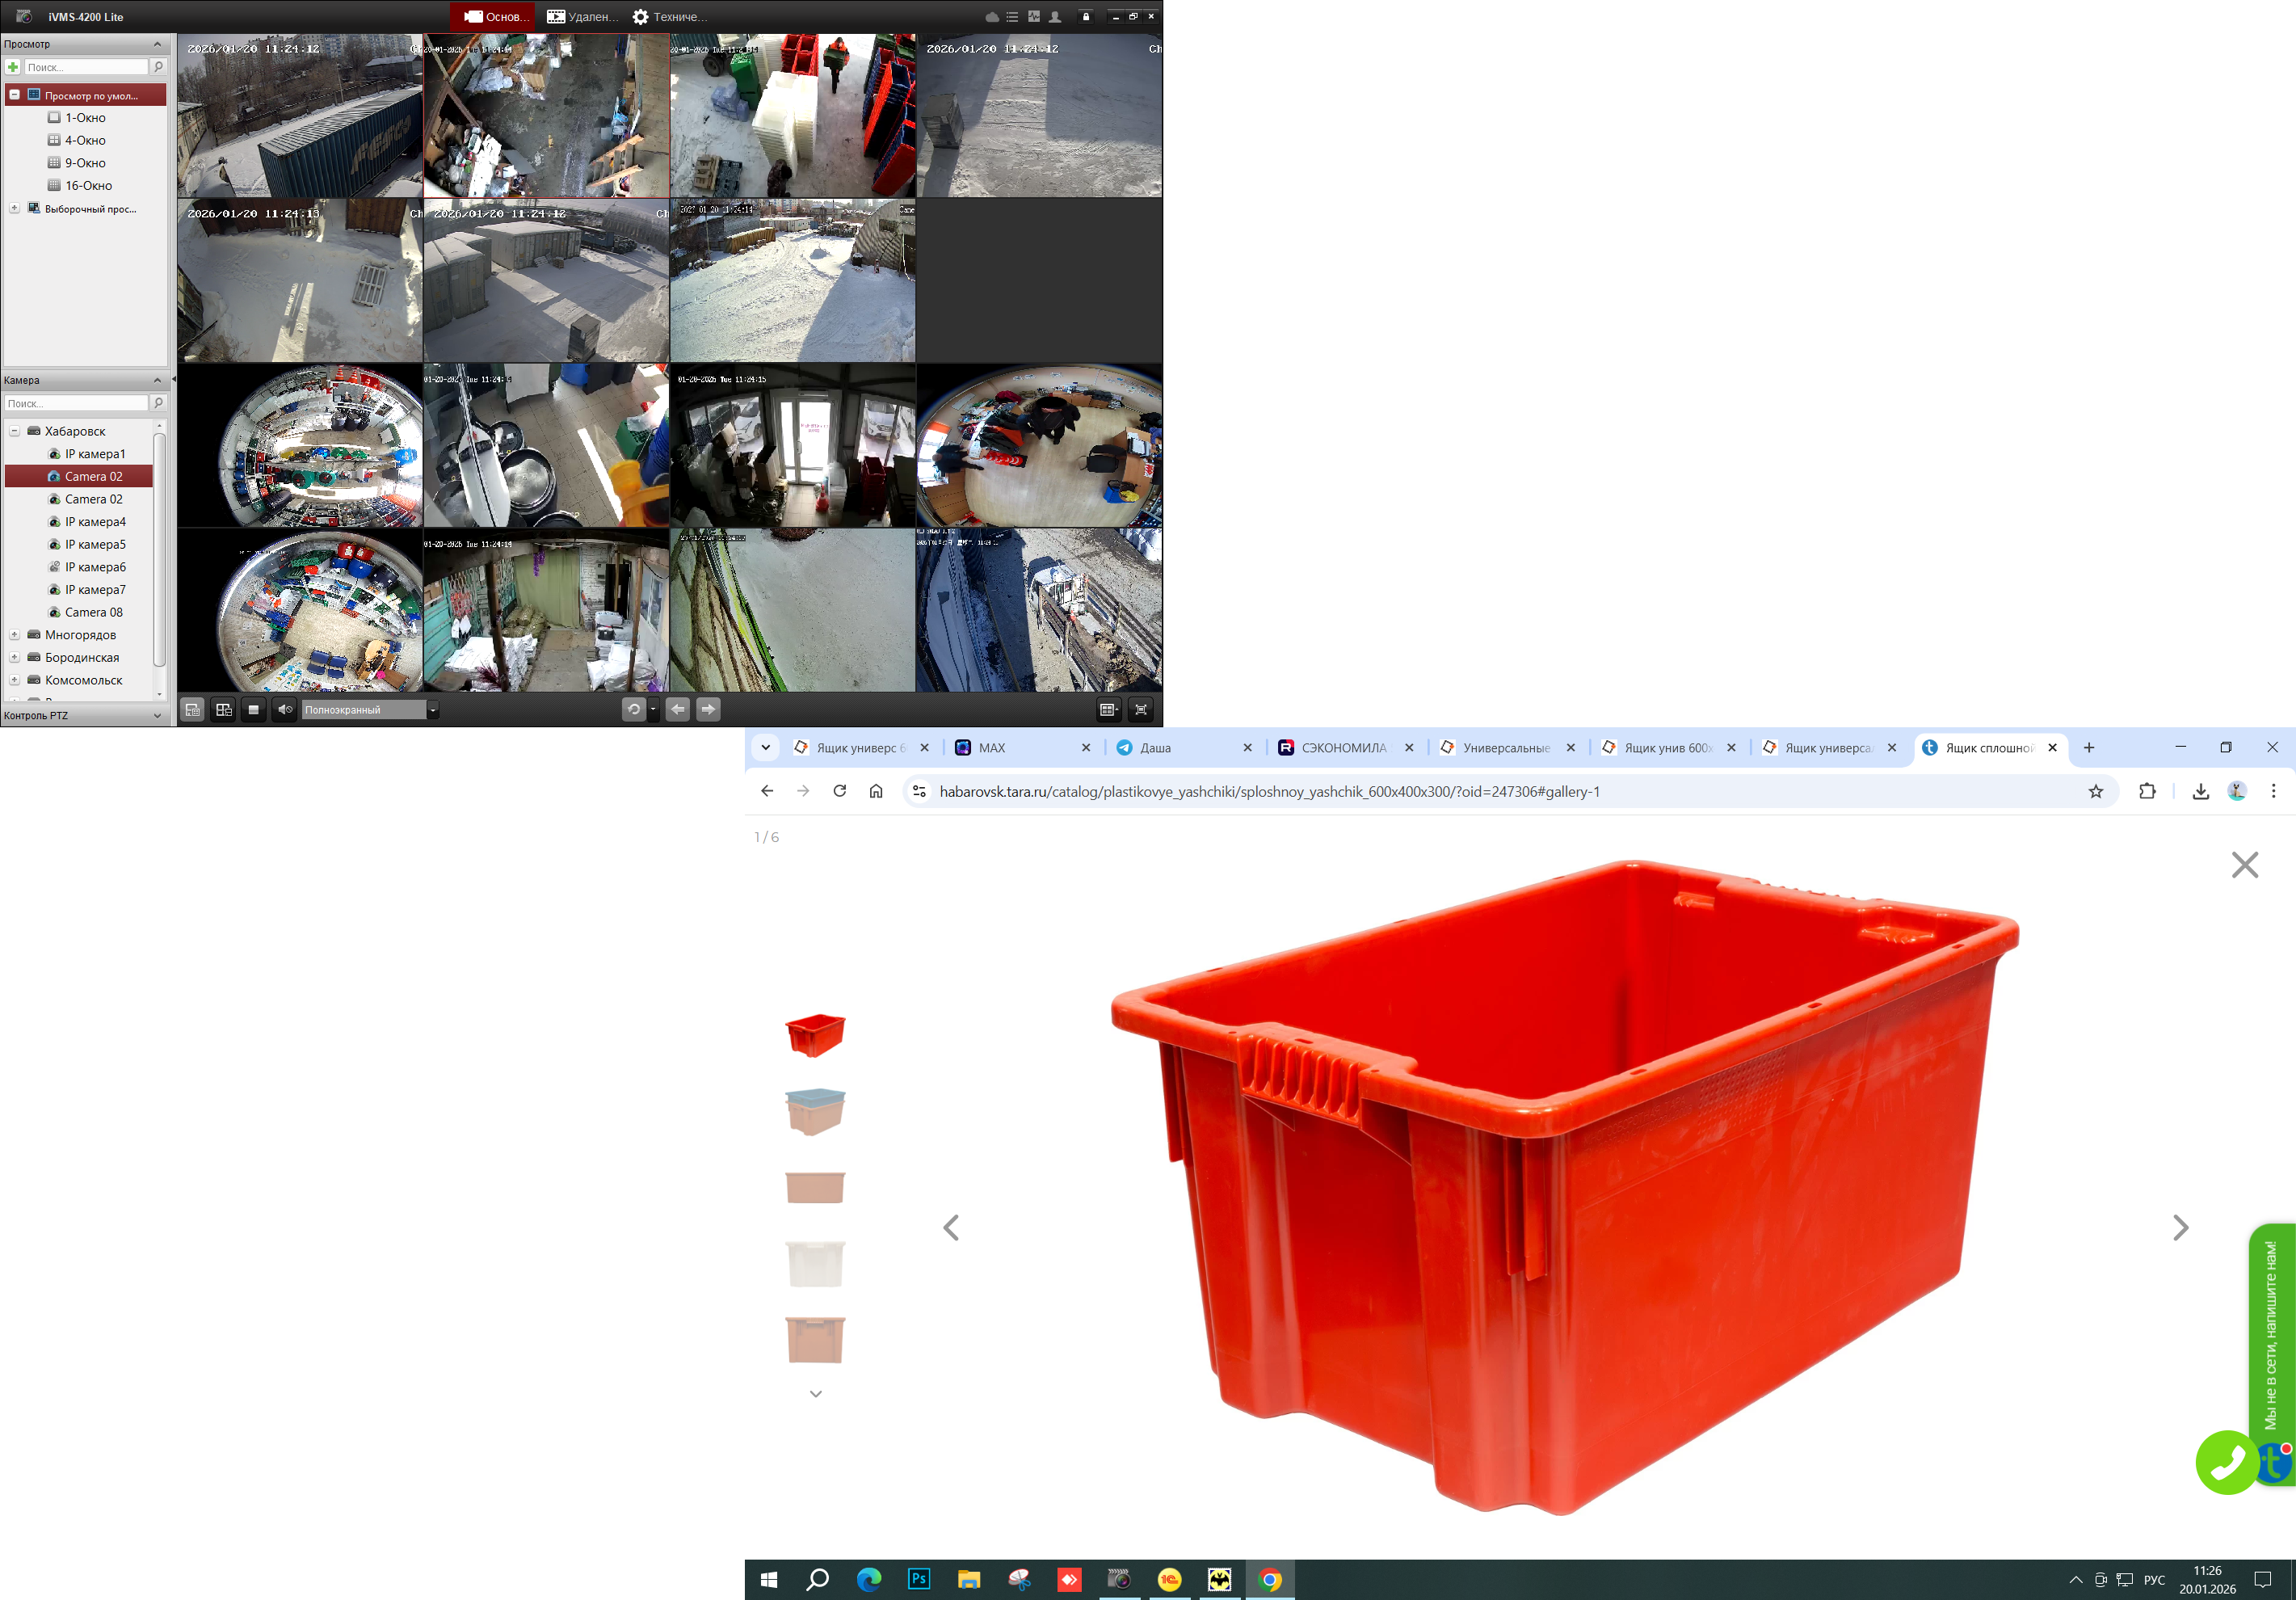
Task: Expand Контроль PTZ panel
Action: tap(157, 715)
